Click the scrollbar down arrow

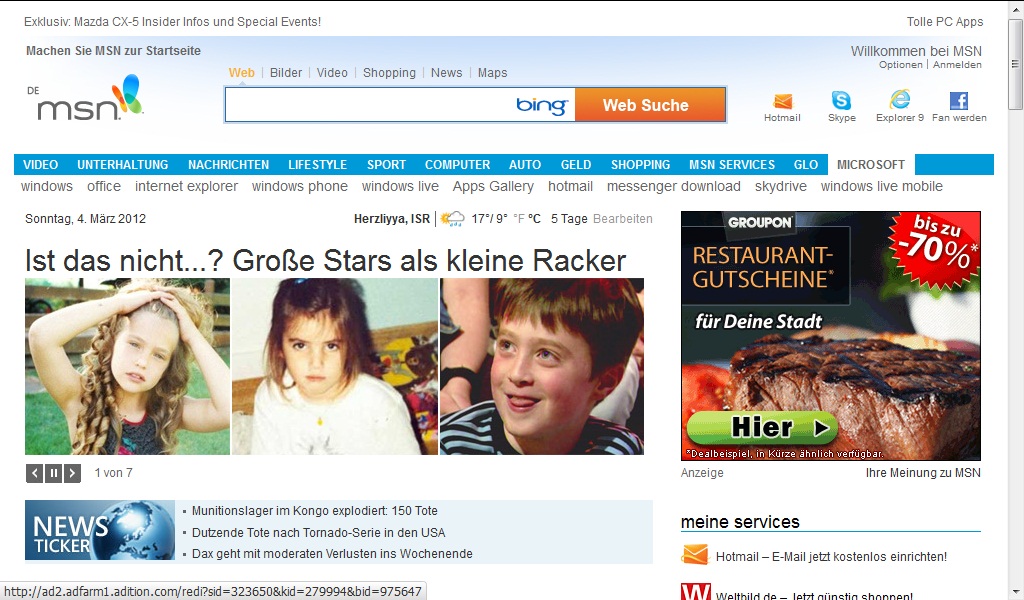coord(1015,592)
